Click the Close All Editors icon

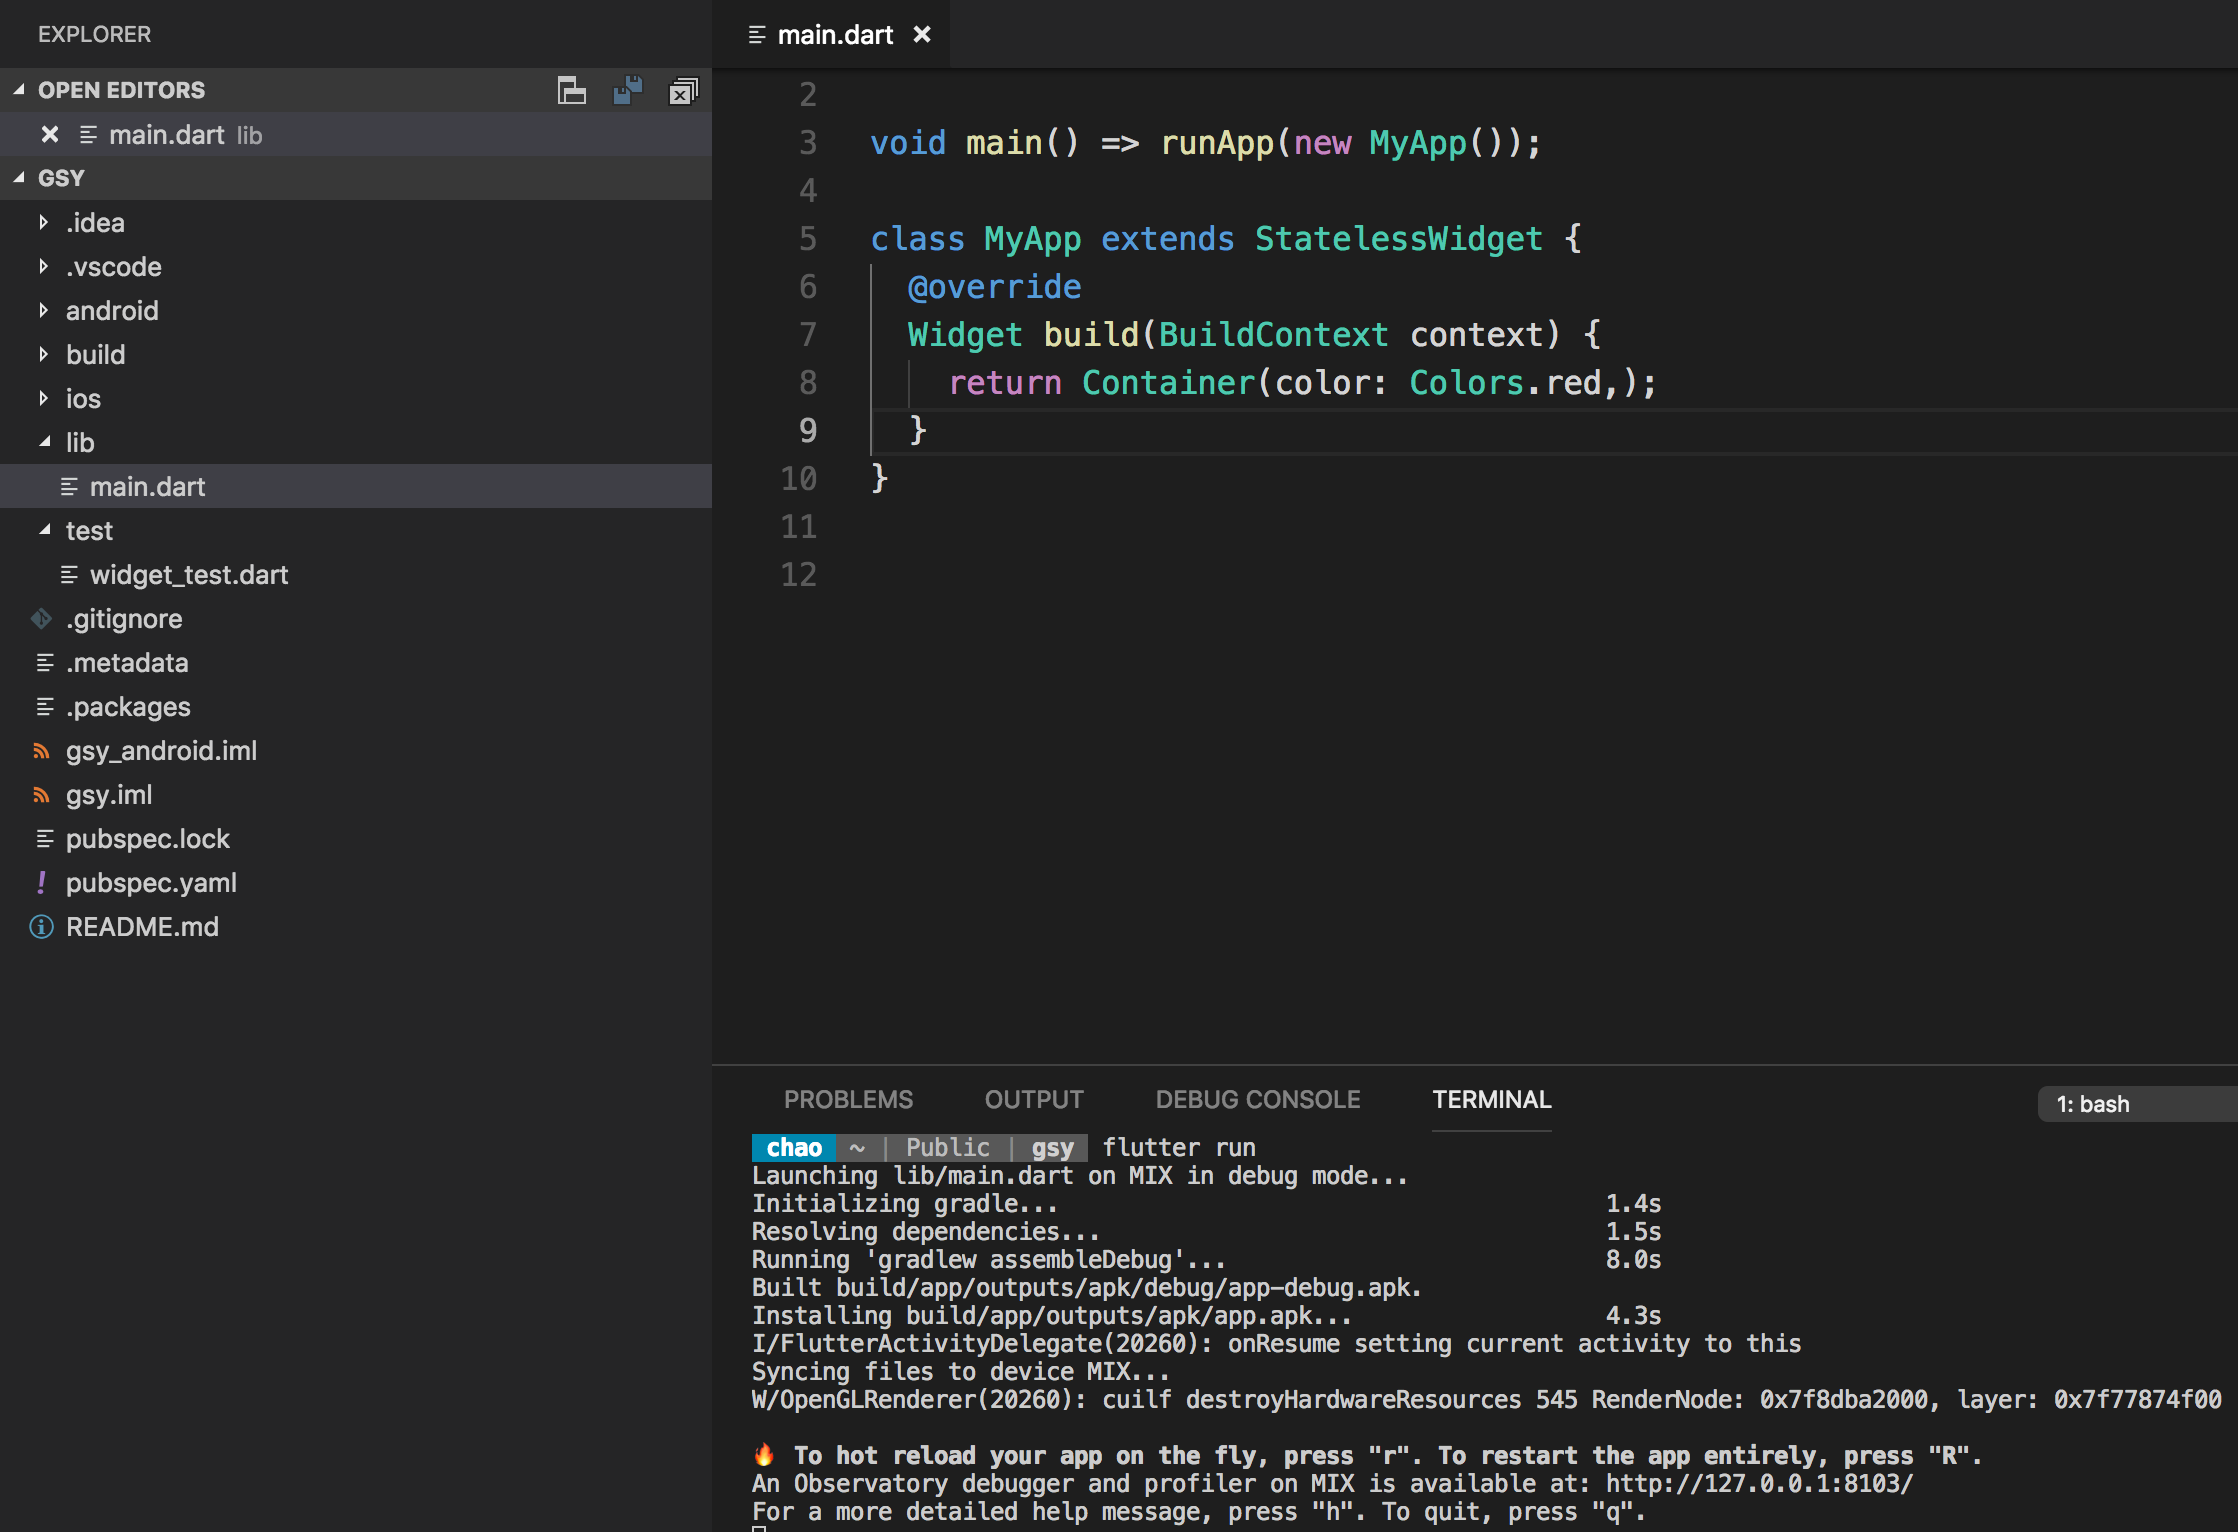coord(683,91)
